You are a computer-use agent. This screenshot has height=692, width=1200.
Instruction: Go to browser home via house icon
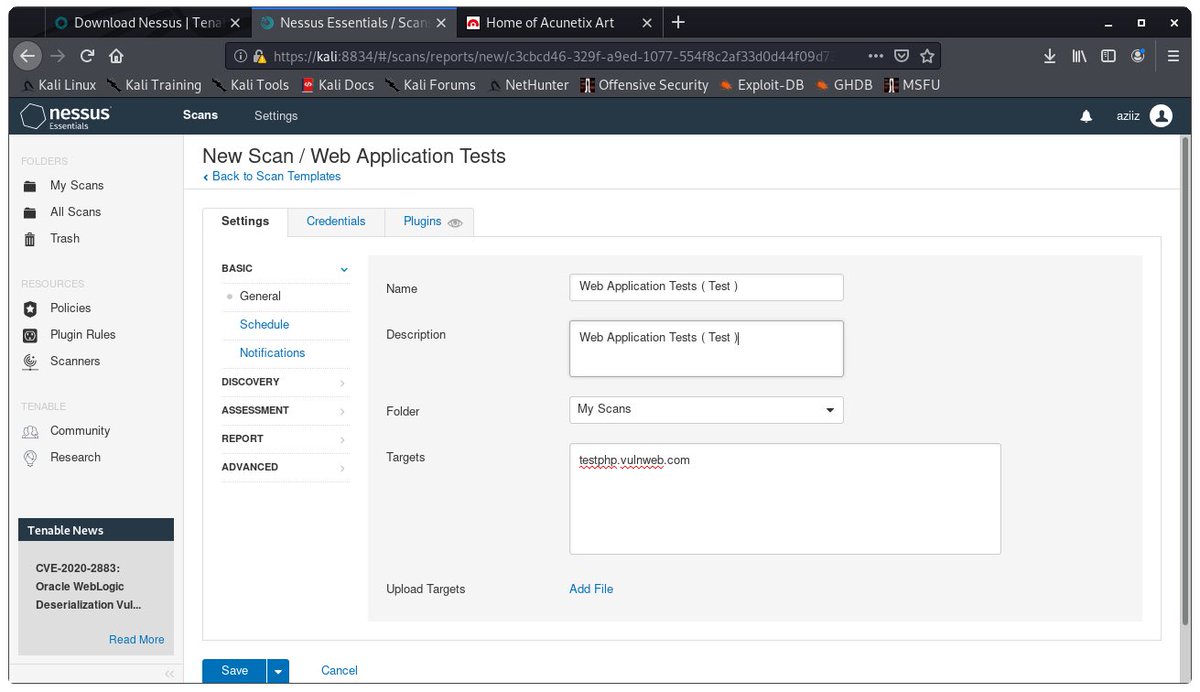pyautogui.click(x=116, y=56)
